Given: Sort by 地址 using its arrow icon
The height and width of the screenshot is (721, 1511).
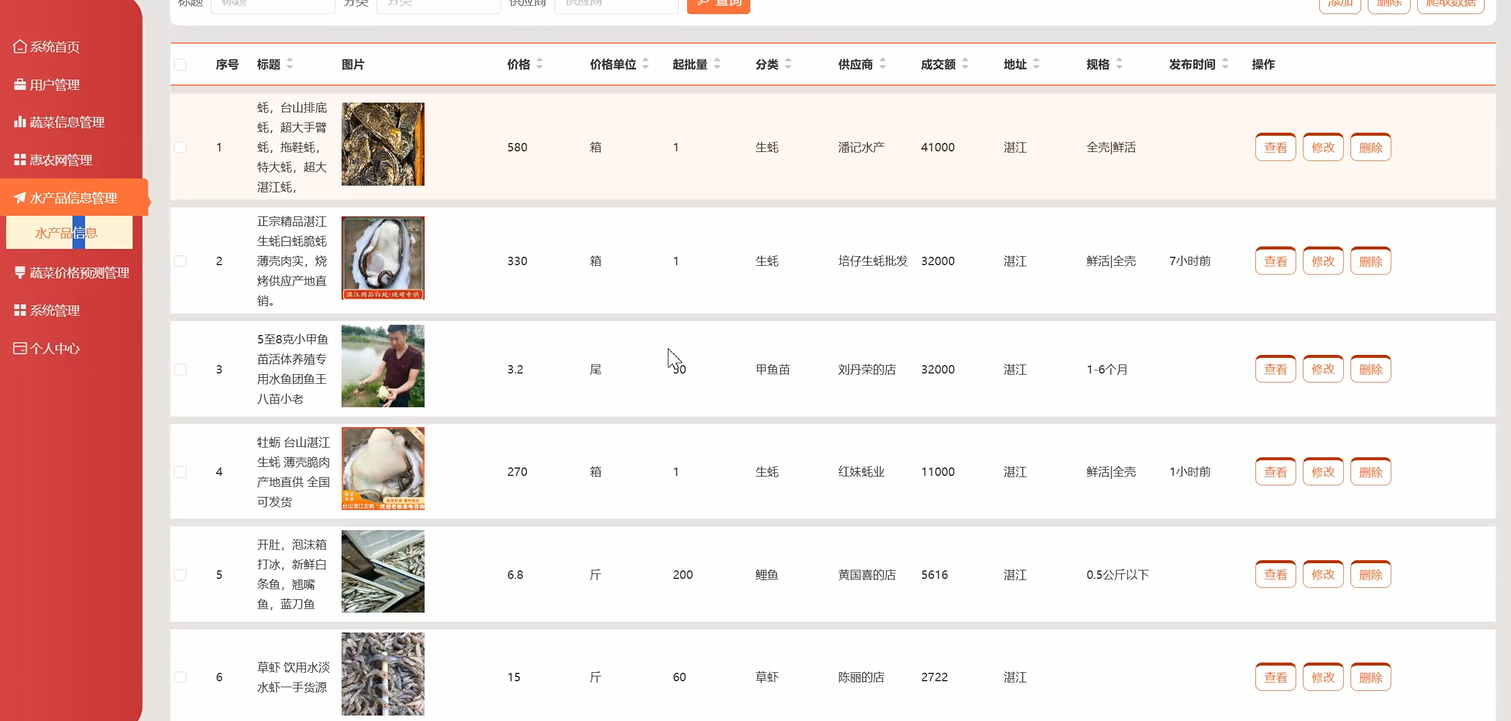Looking at the screenshot, I should click(x=1036, y=64).
